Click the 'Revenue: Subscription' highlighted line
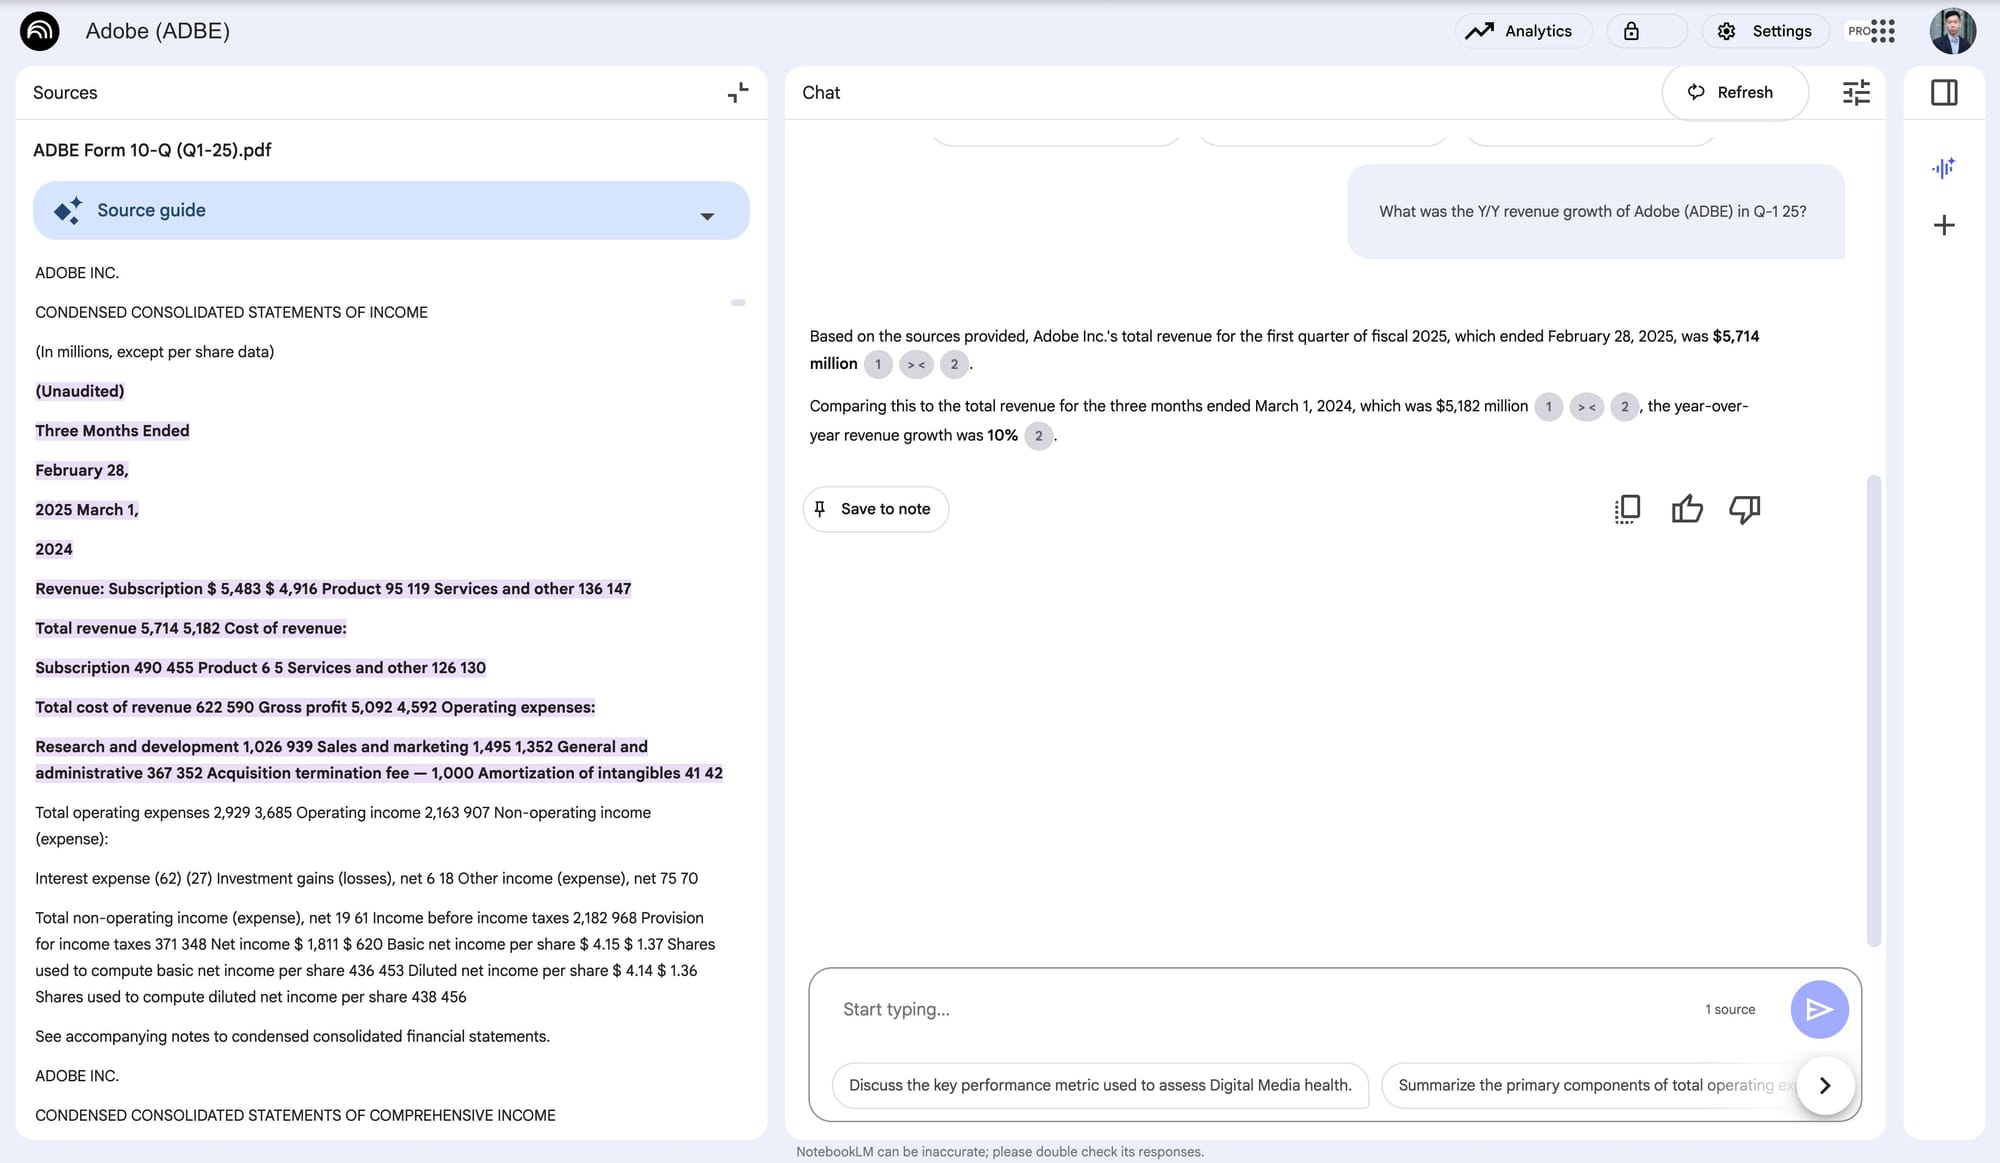2000x1163 pixels. (x=333, y=589)
